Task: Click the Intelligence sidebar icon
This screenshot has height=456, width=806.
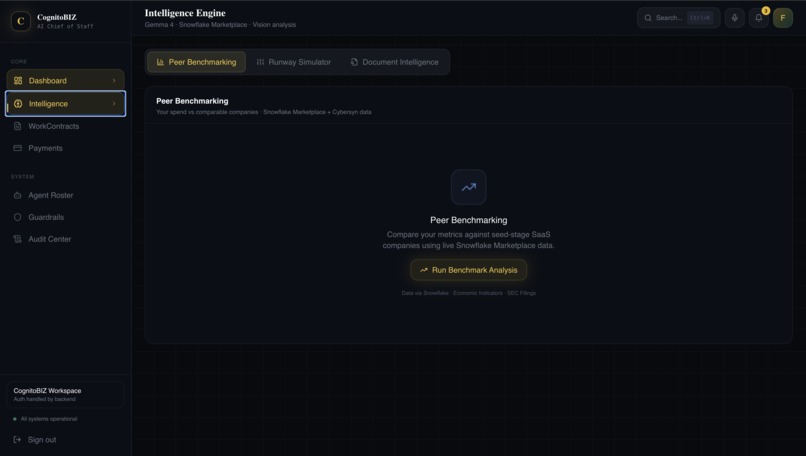Action: pos(18,103)
